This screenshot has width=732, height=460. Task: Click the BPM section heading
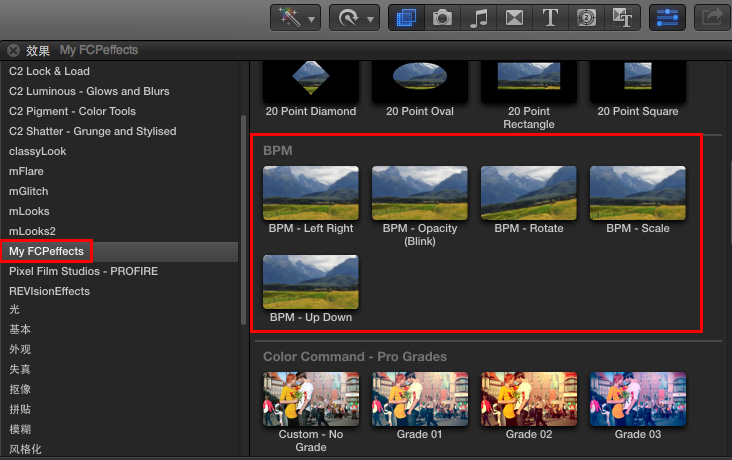point(278,150)
